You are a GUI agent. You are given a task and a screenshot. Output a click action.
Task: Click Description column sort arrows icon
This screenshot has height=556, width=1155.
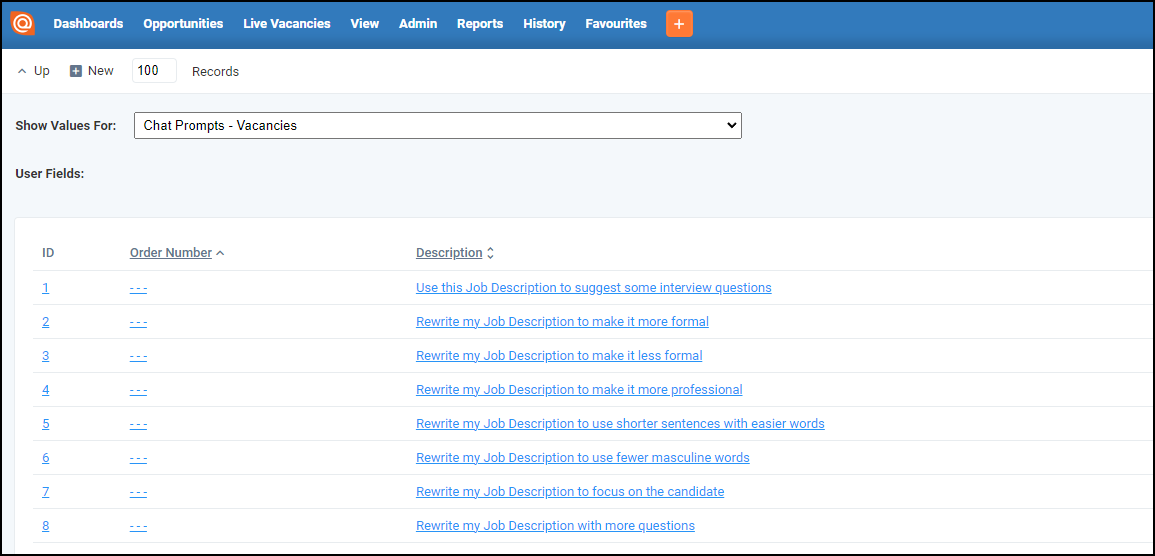tap(491, 253)
